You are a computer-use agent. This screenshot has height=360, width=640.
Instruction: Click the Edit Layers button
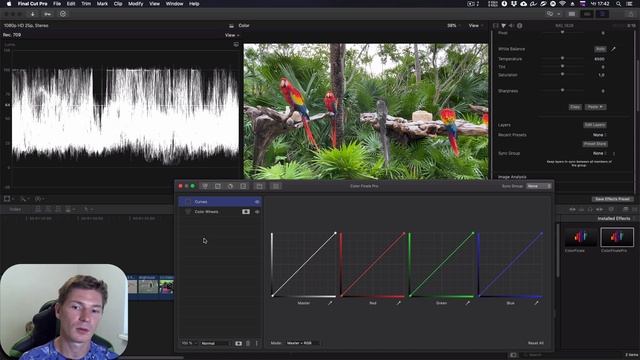(595, 125)
